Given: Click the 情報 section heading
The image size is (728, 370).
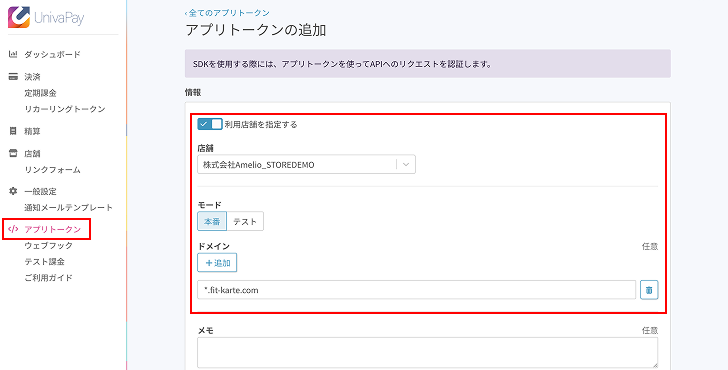Looking at the screenshot, I should click(x=193, y=92).
